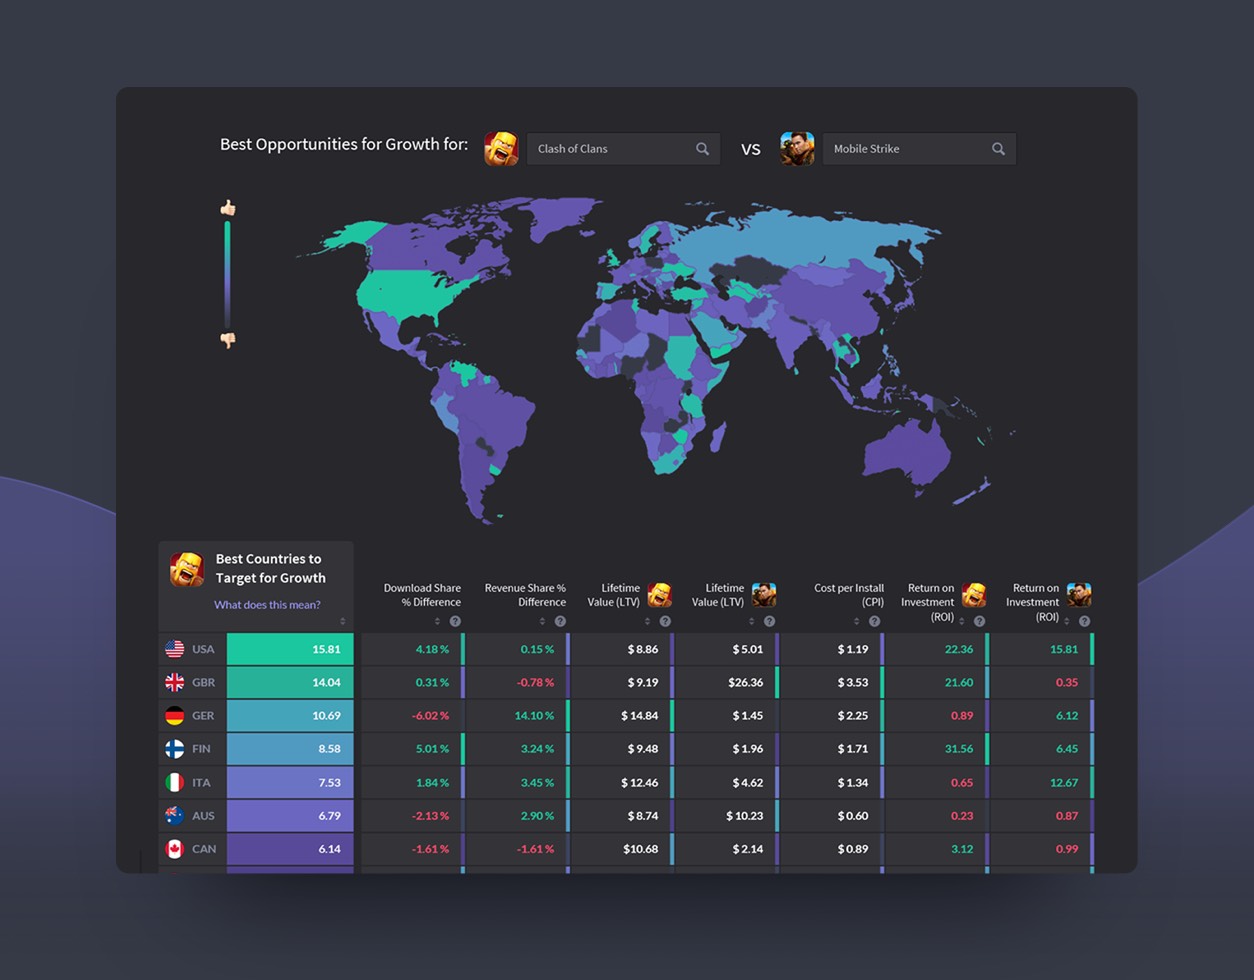Screen dimensions: 1254x980
Task: Sort the Revenue Share % Difference column
Action: [x=542, y=621]
